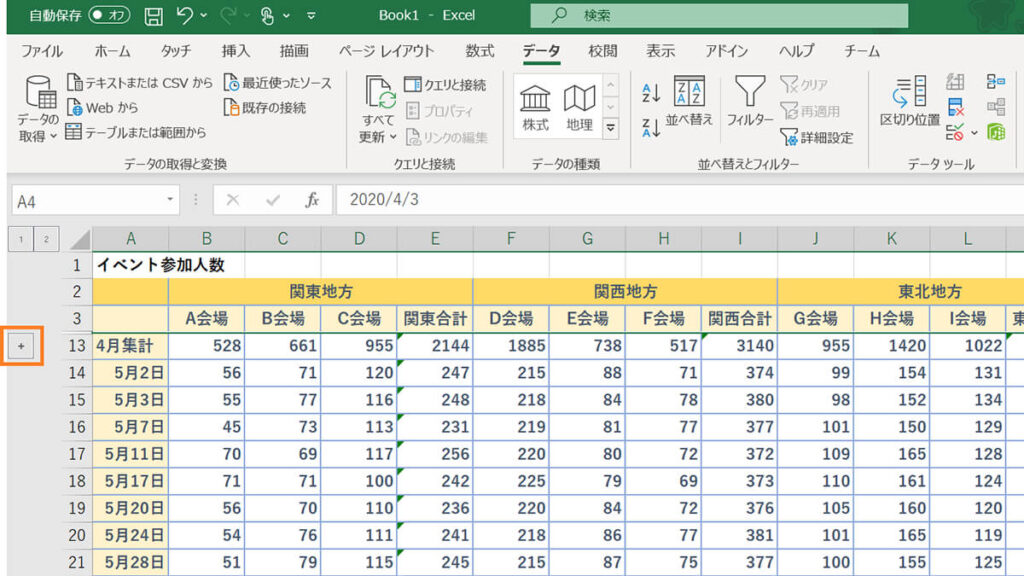Click the Data Validation icon

point(955,133)
